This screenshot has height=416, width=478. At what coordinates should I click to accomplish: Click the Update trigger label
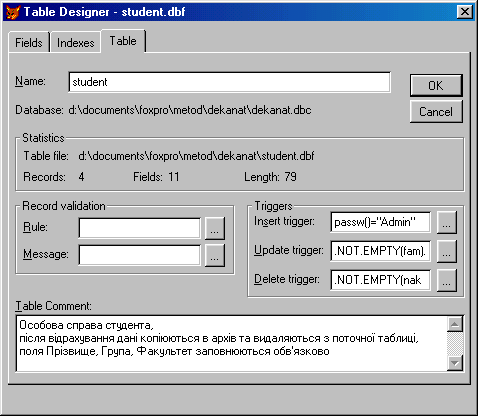click(289, 250)
